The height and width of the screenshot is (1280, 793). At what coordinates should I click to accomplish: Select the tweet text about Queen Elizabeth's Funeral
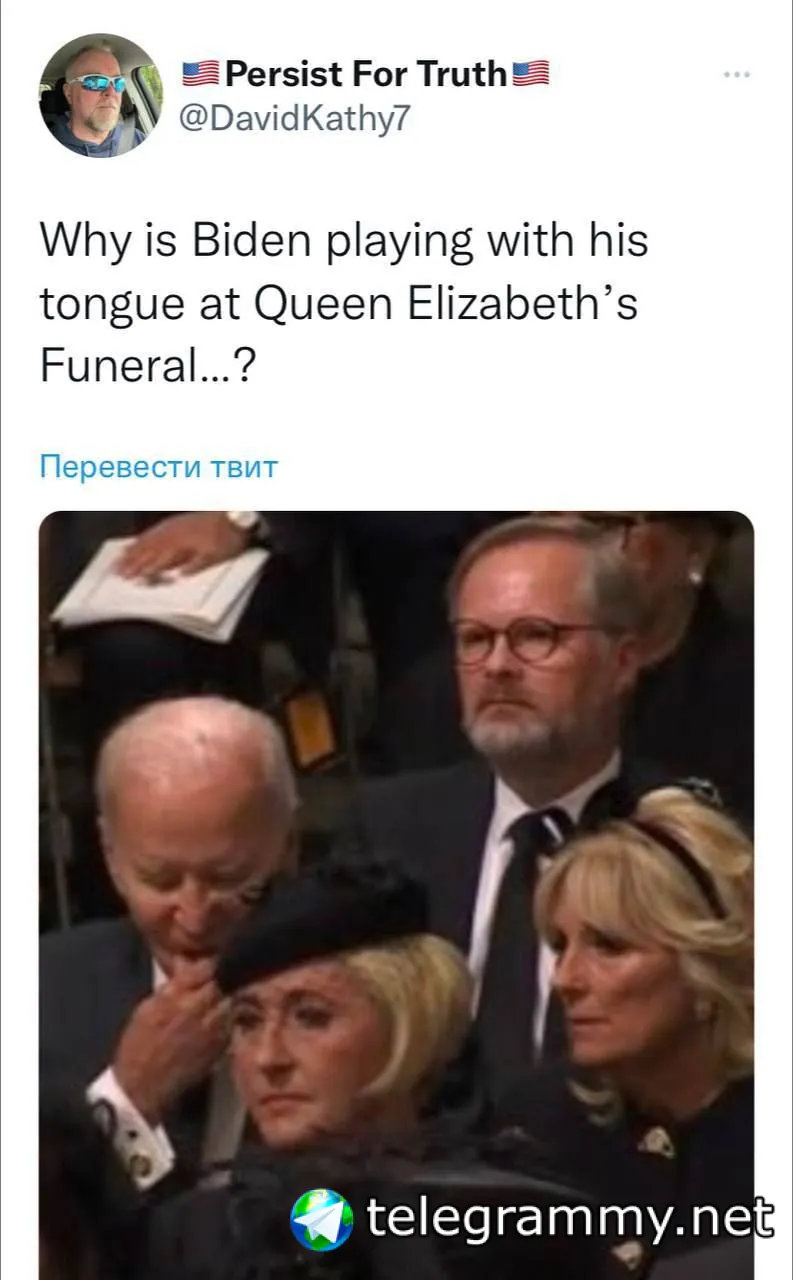[x=344, y=305]
